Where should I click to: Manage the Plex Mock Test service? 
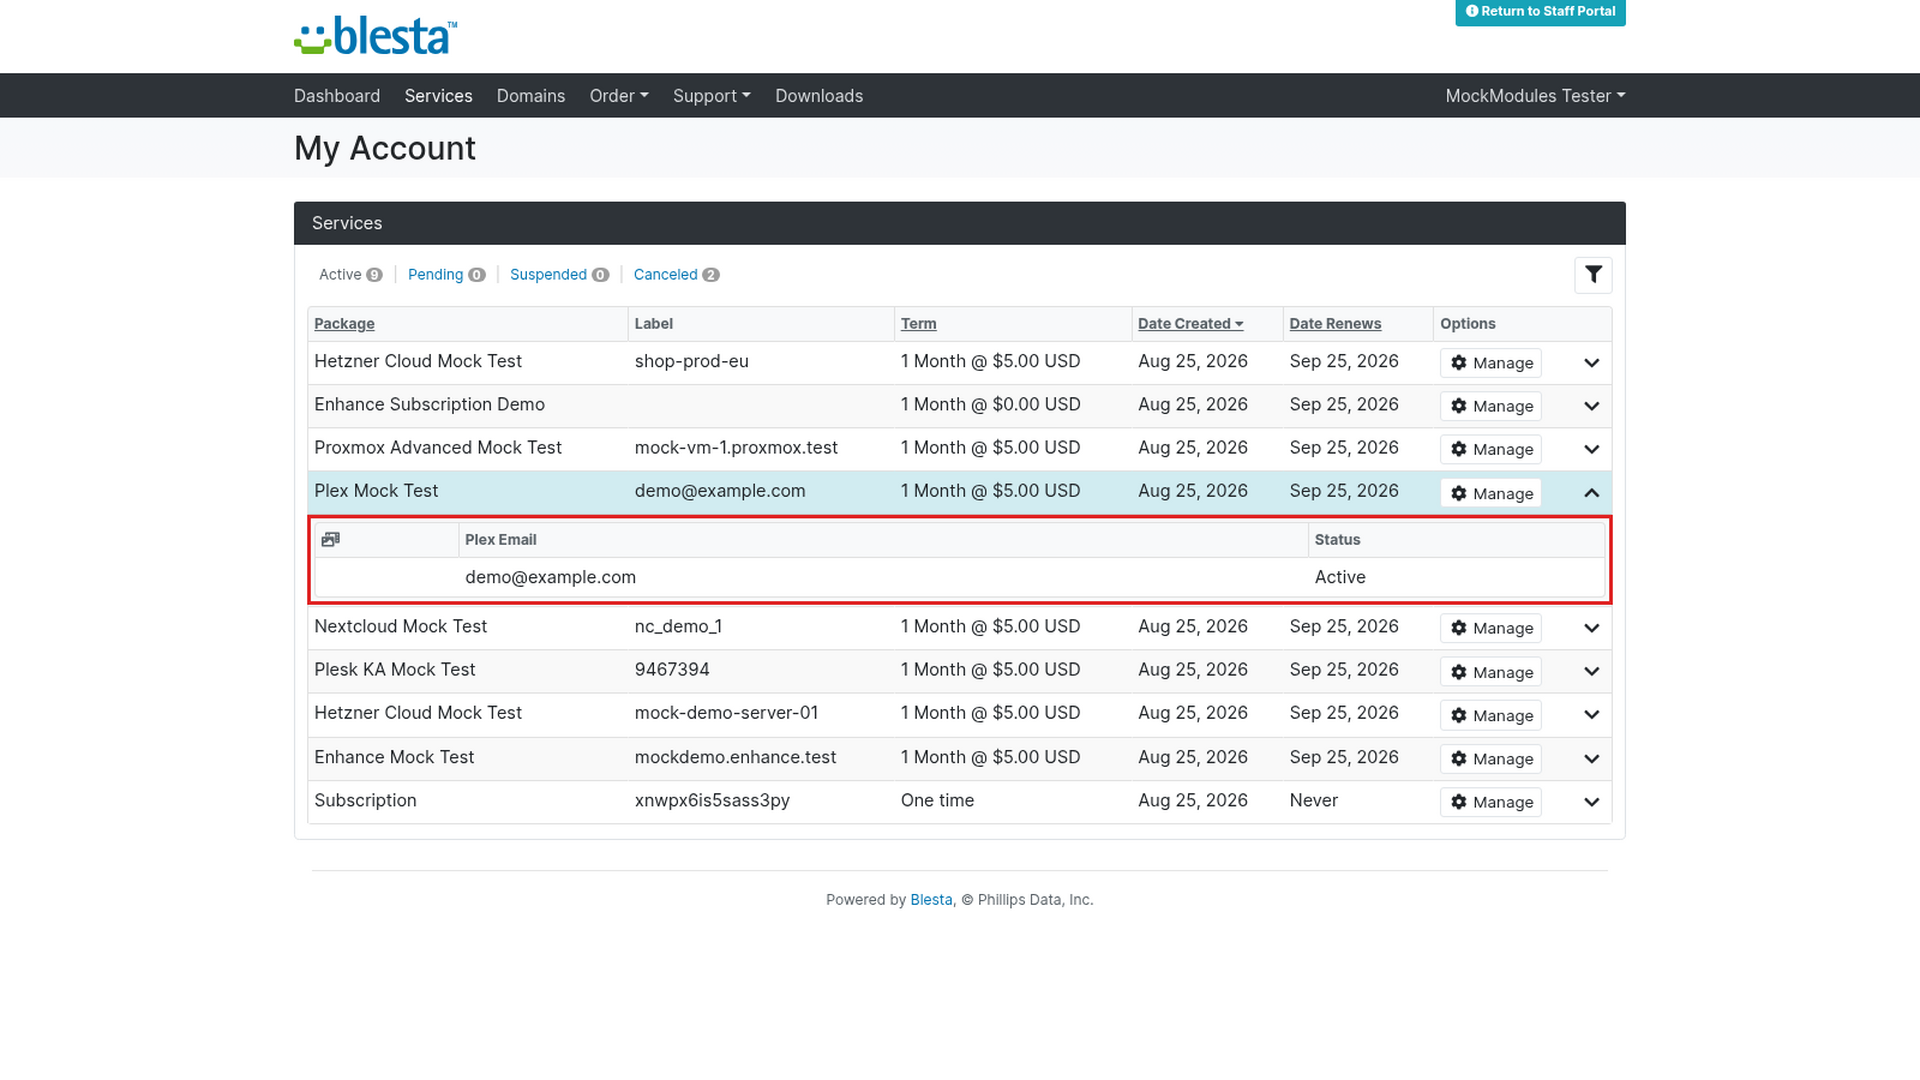(1490, 493)
